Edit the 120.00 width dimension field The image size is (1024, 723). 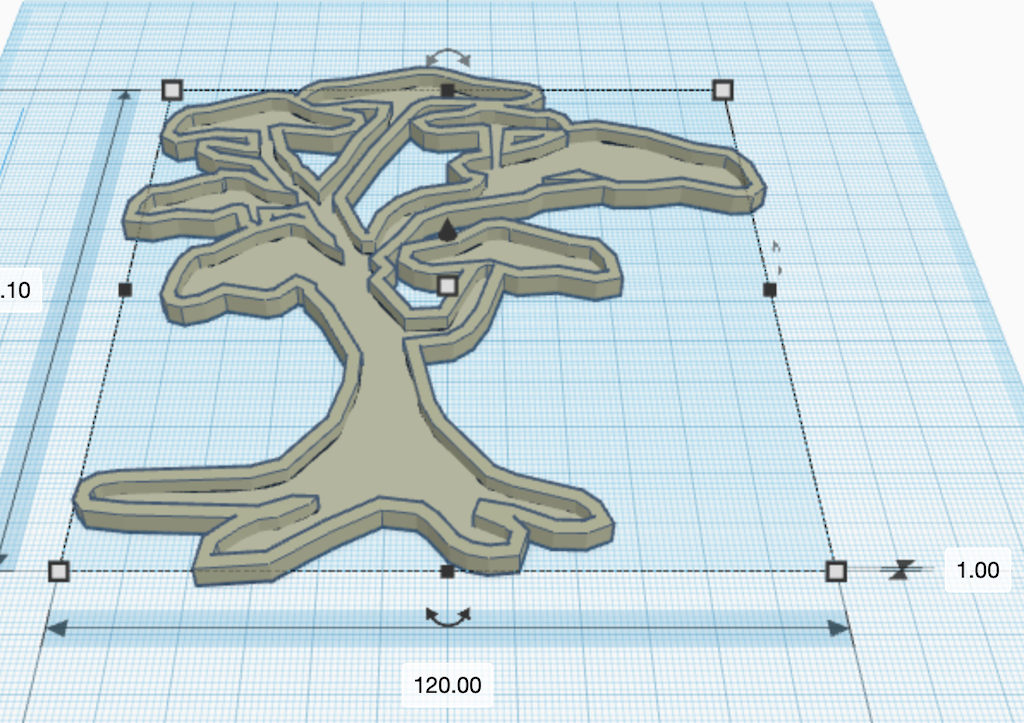(x=447, y=685)
